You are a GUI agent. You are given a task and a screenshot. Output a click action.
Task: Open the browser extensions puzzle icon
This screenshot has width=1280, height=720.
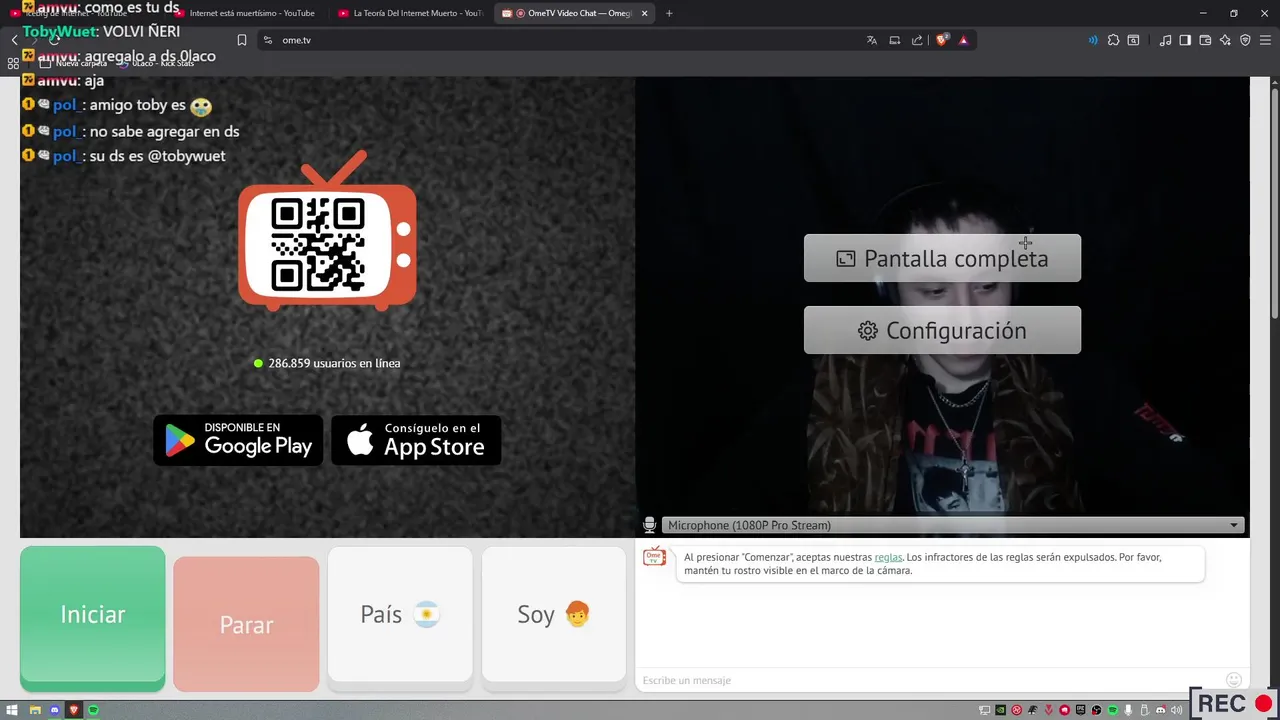(x=1113, y=40)
